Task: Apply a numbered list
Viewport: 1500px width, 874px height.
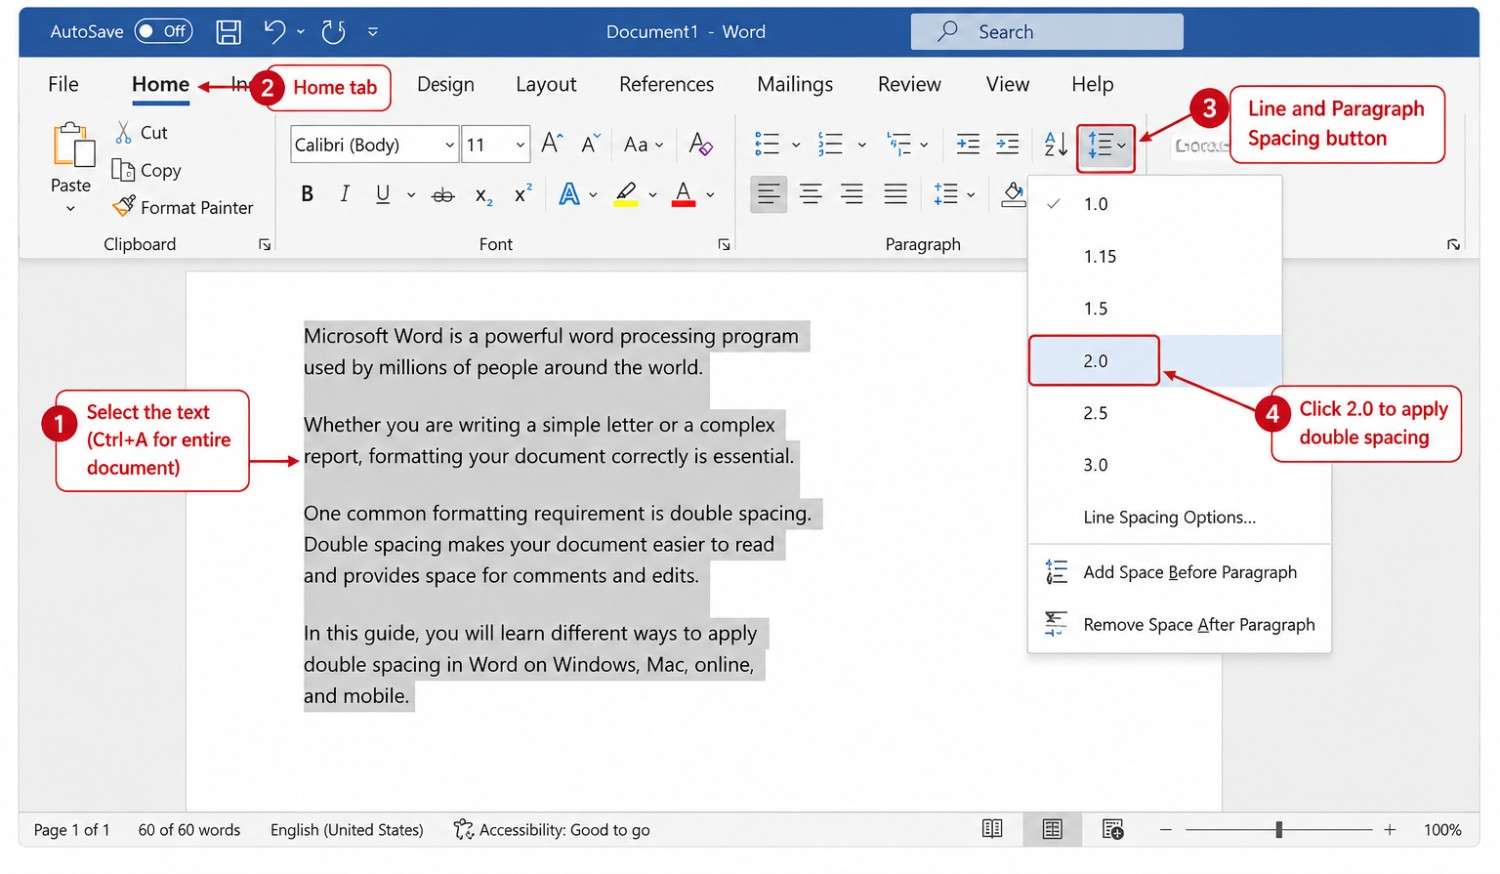Action: click(831, 144)
